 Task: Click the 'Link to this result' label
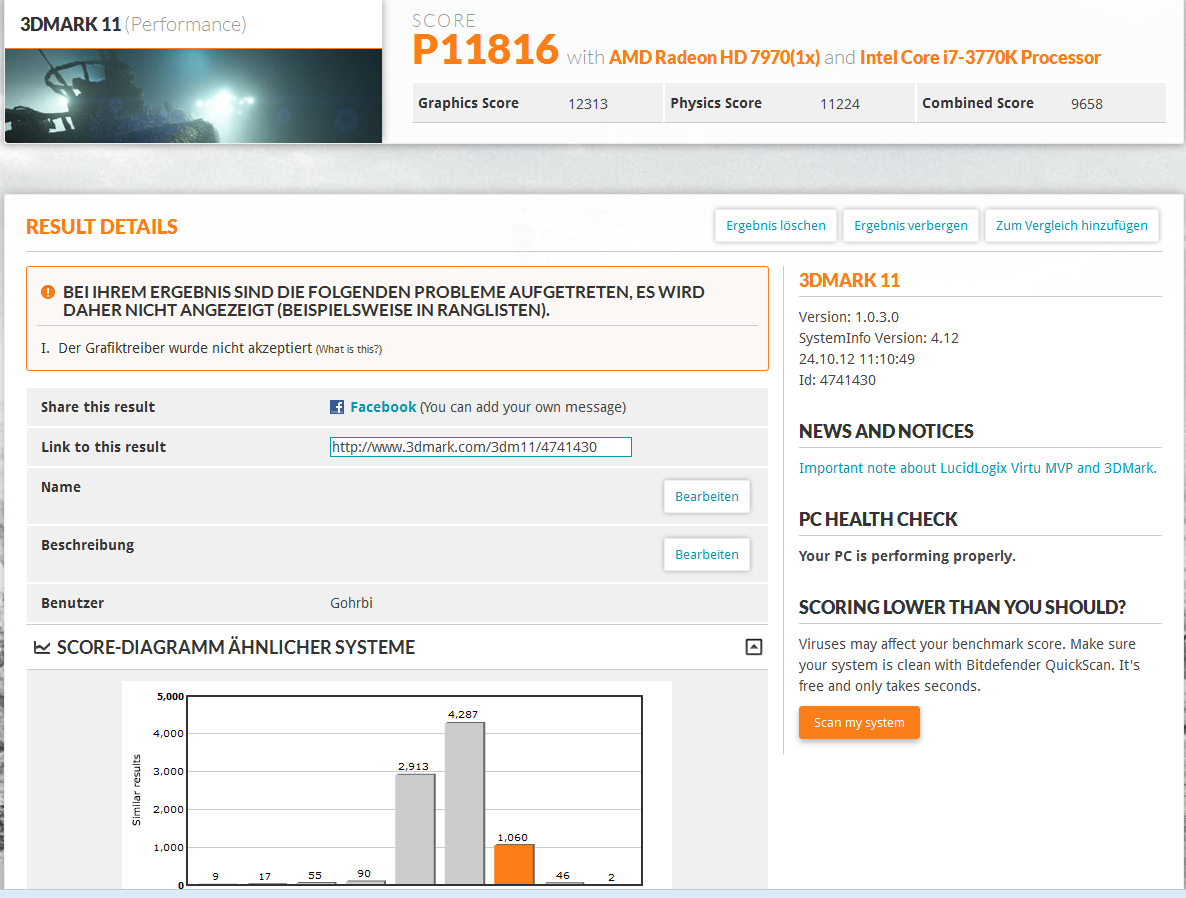(104, 447)
